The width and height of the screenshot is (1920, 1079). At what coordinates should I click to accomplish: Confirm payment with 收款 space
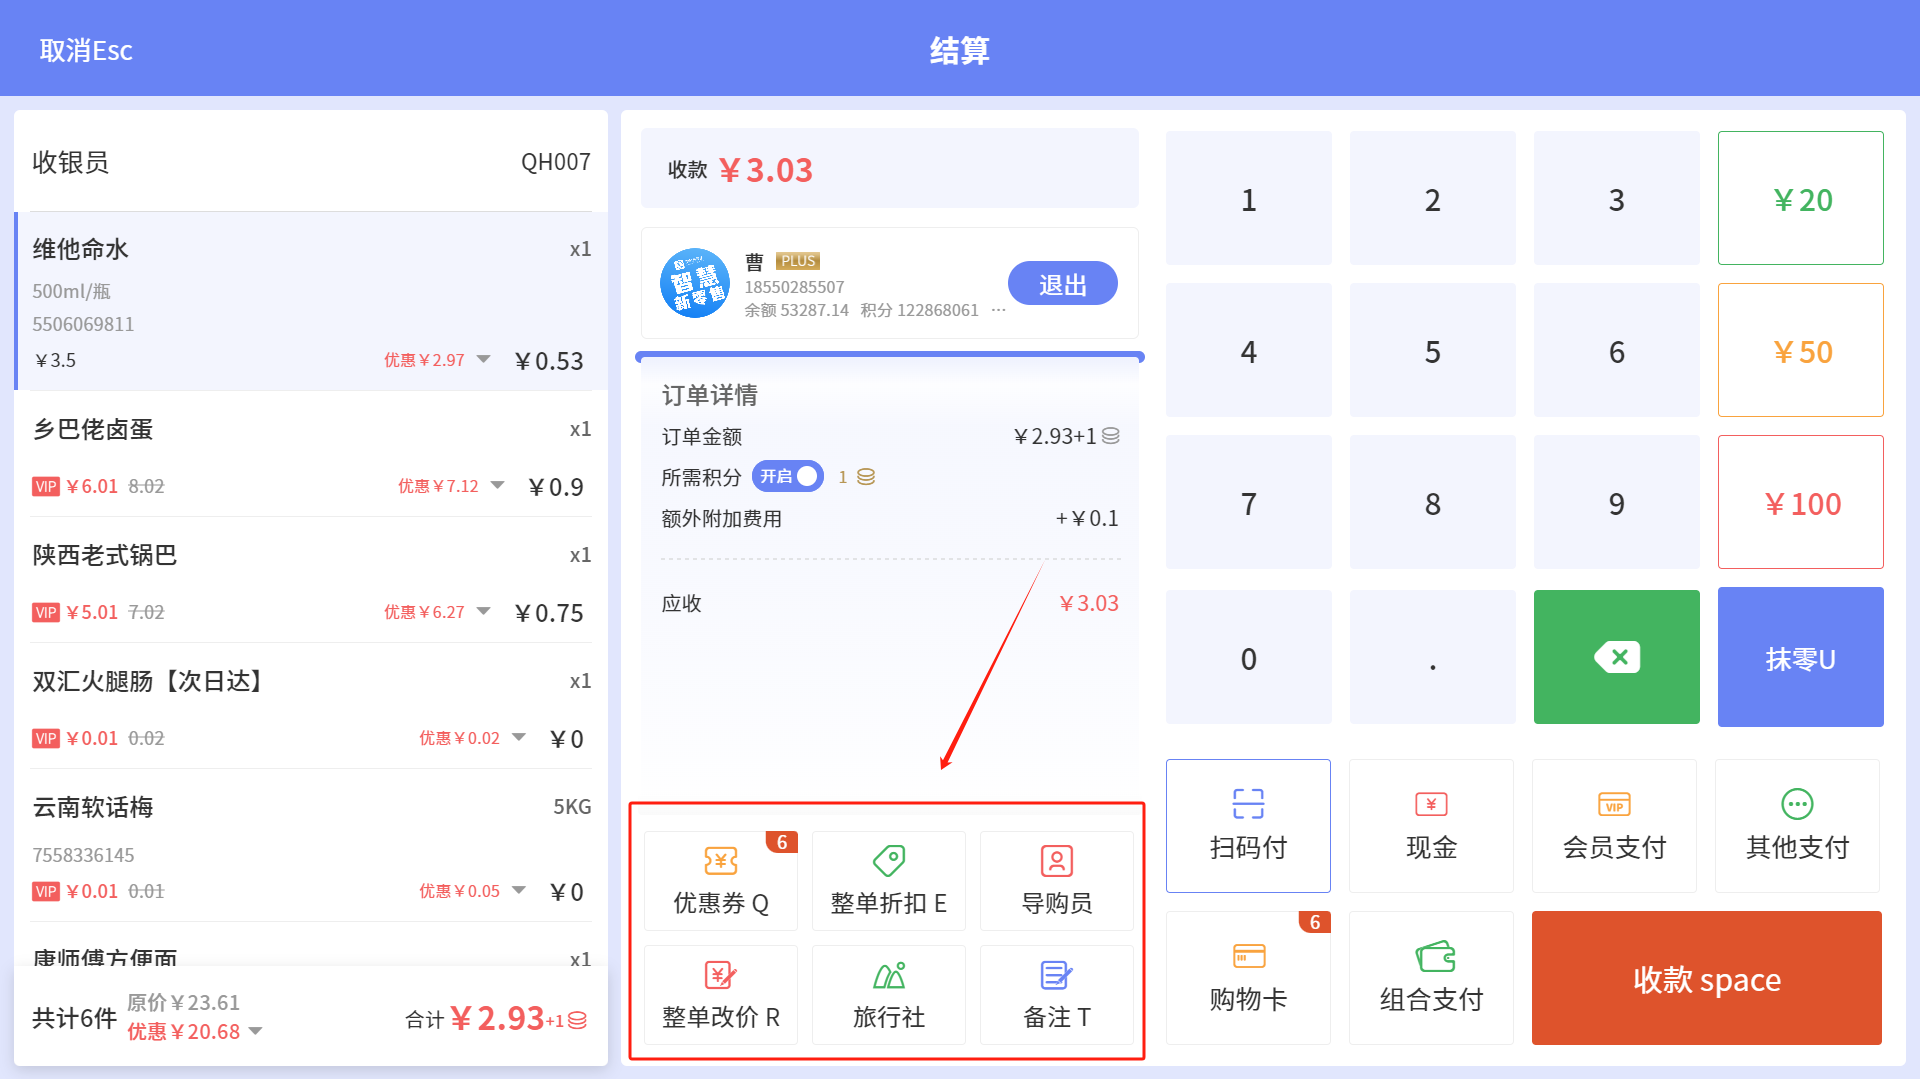pos(1706,978)
